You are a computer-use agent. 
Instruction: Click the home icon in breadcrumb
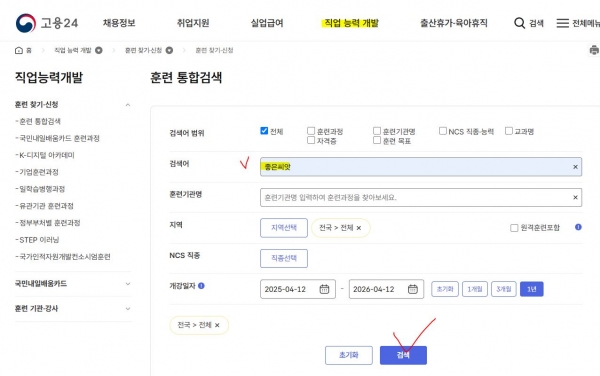click(x=19, y=50)
